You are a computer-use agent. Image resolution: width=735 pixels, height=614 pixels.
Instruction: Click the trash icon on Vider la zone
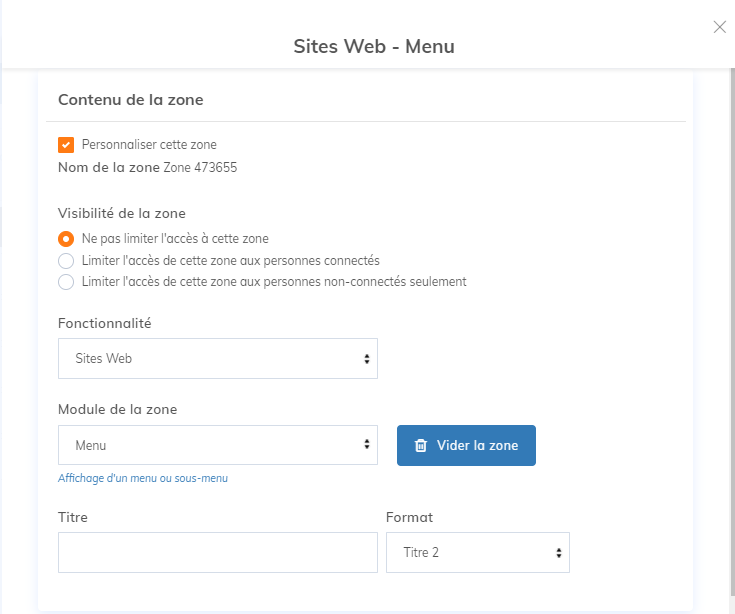click(421, 446)
